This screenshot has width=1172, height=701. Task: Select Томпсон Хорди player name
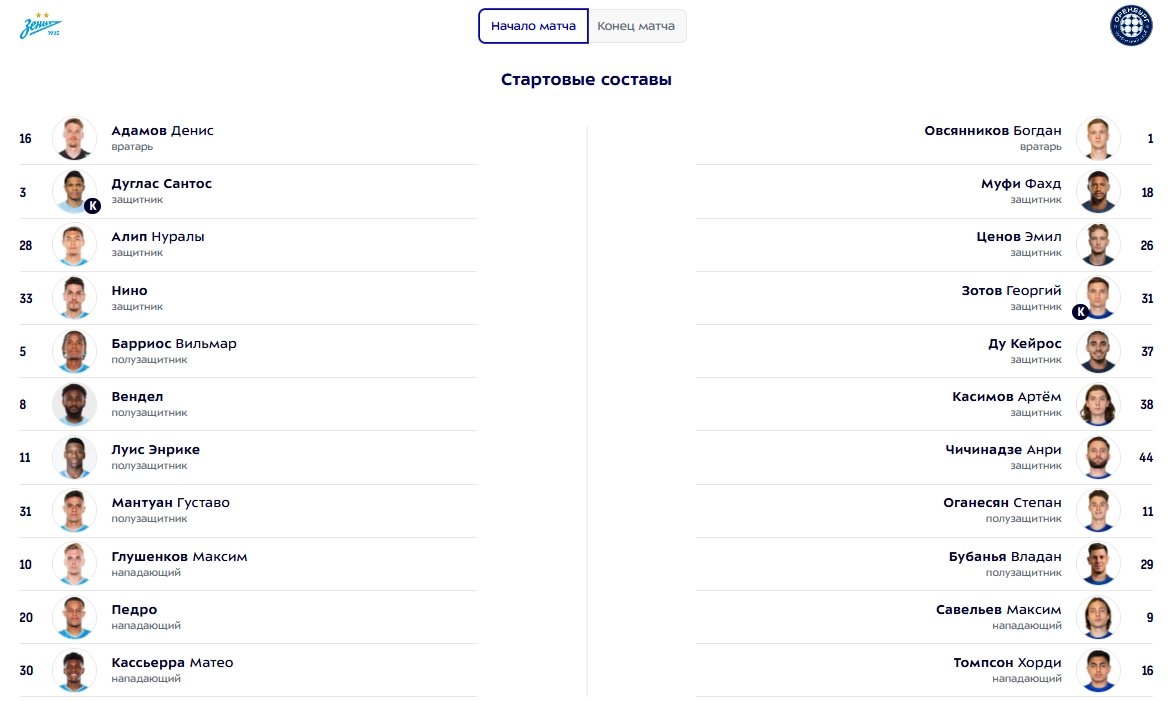click(x=1008, y=663)
